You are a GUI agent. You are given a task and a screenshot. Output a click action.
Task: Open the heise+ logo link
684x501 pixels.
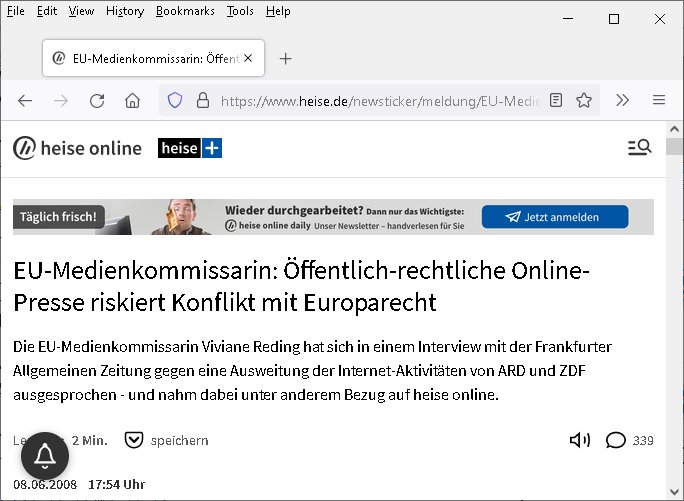point(190,148)
